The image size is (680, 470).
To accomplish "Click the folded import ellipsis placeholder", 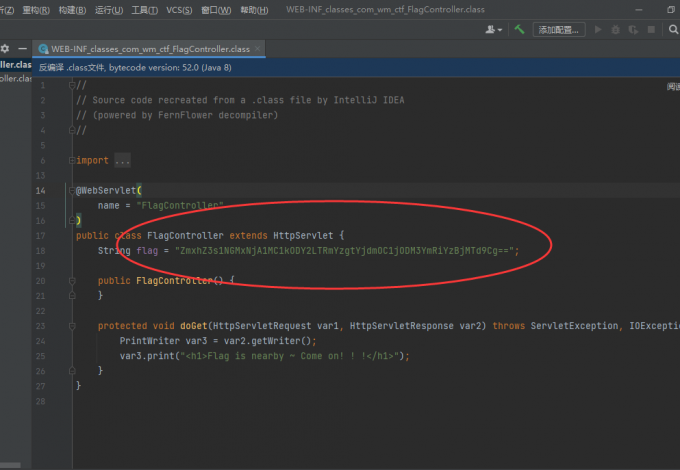I will 122,160.
